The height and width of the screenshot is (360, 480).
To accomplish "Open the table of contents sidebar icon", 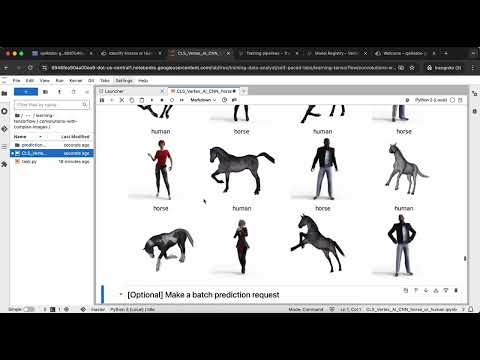I will pyautogui.click(x=4, y=147).
